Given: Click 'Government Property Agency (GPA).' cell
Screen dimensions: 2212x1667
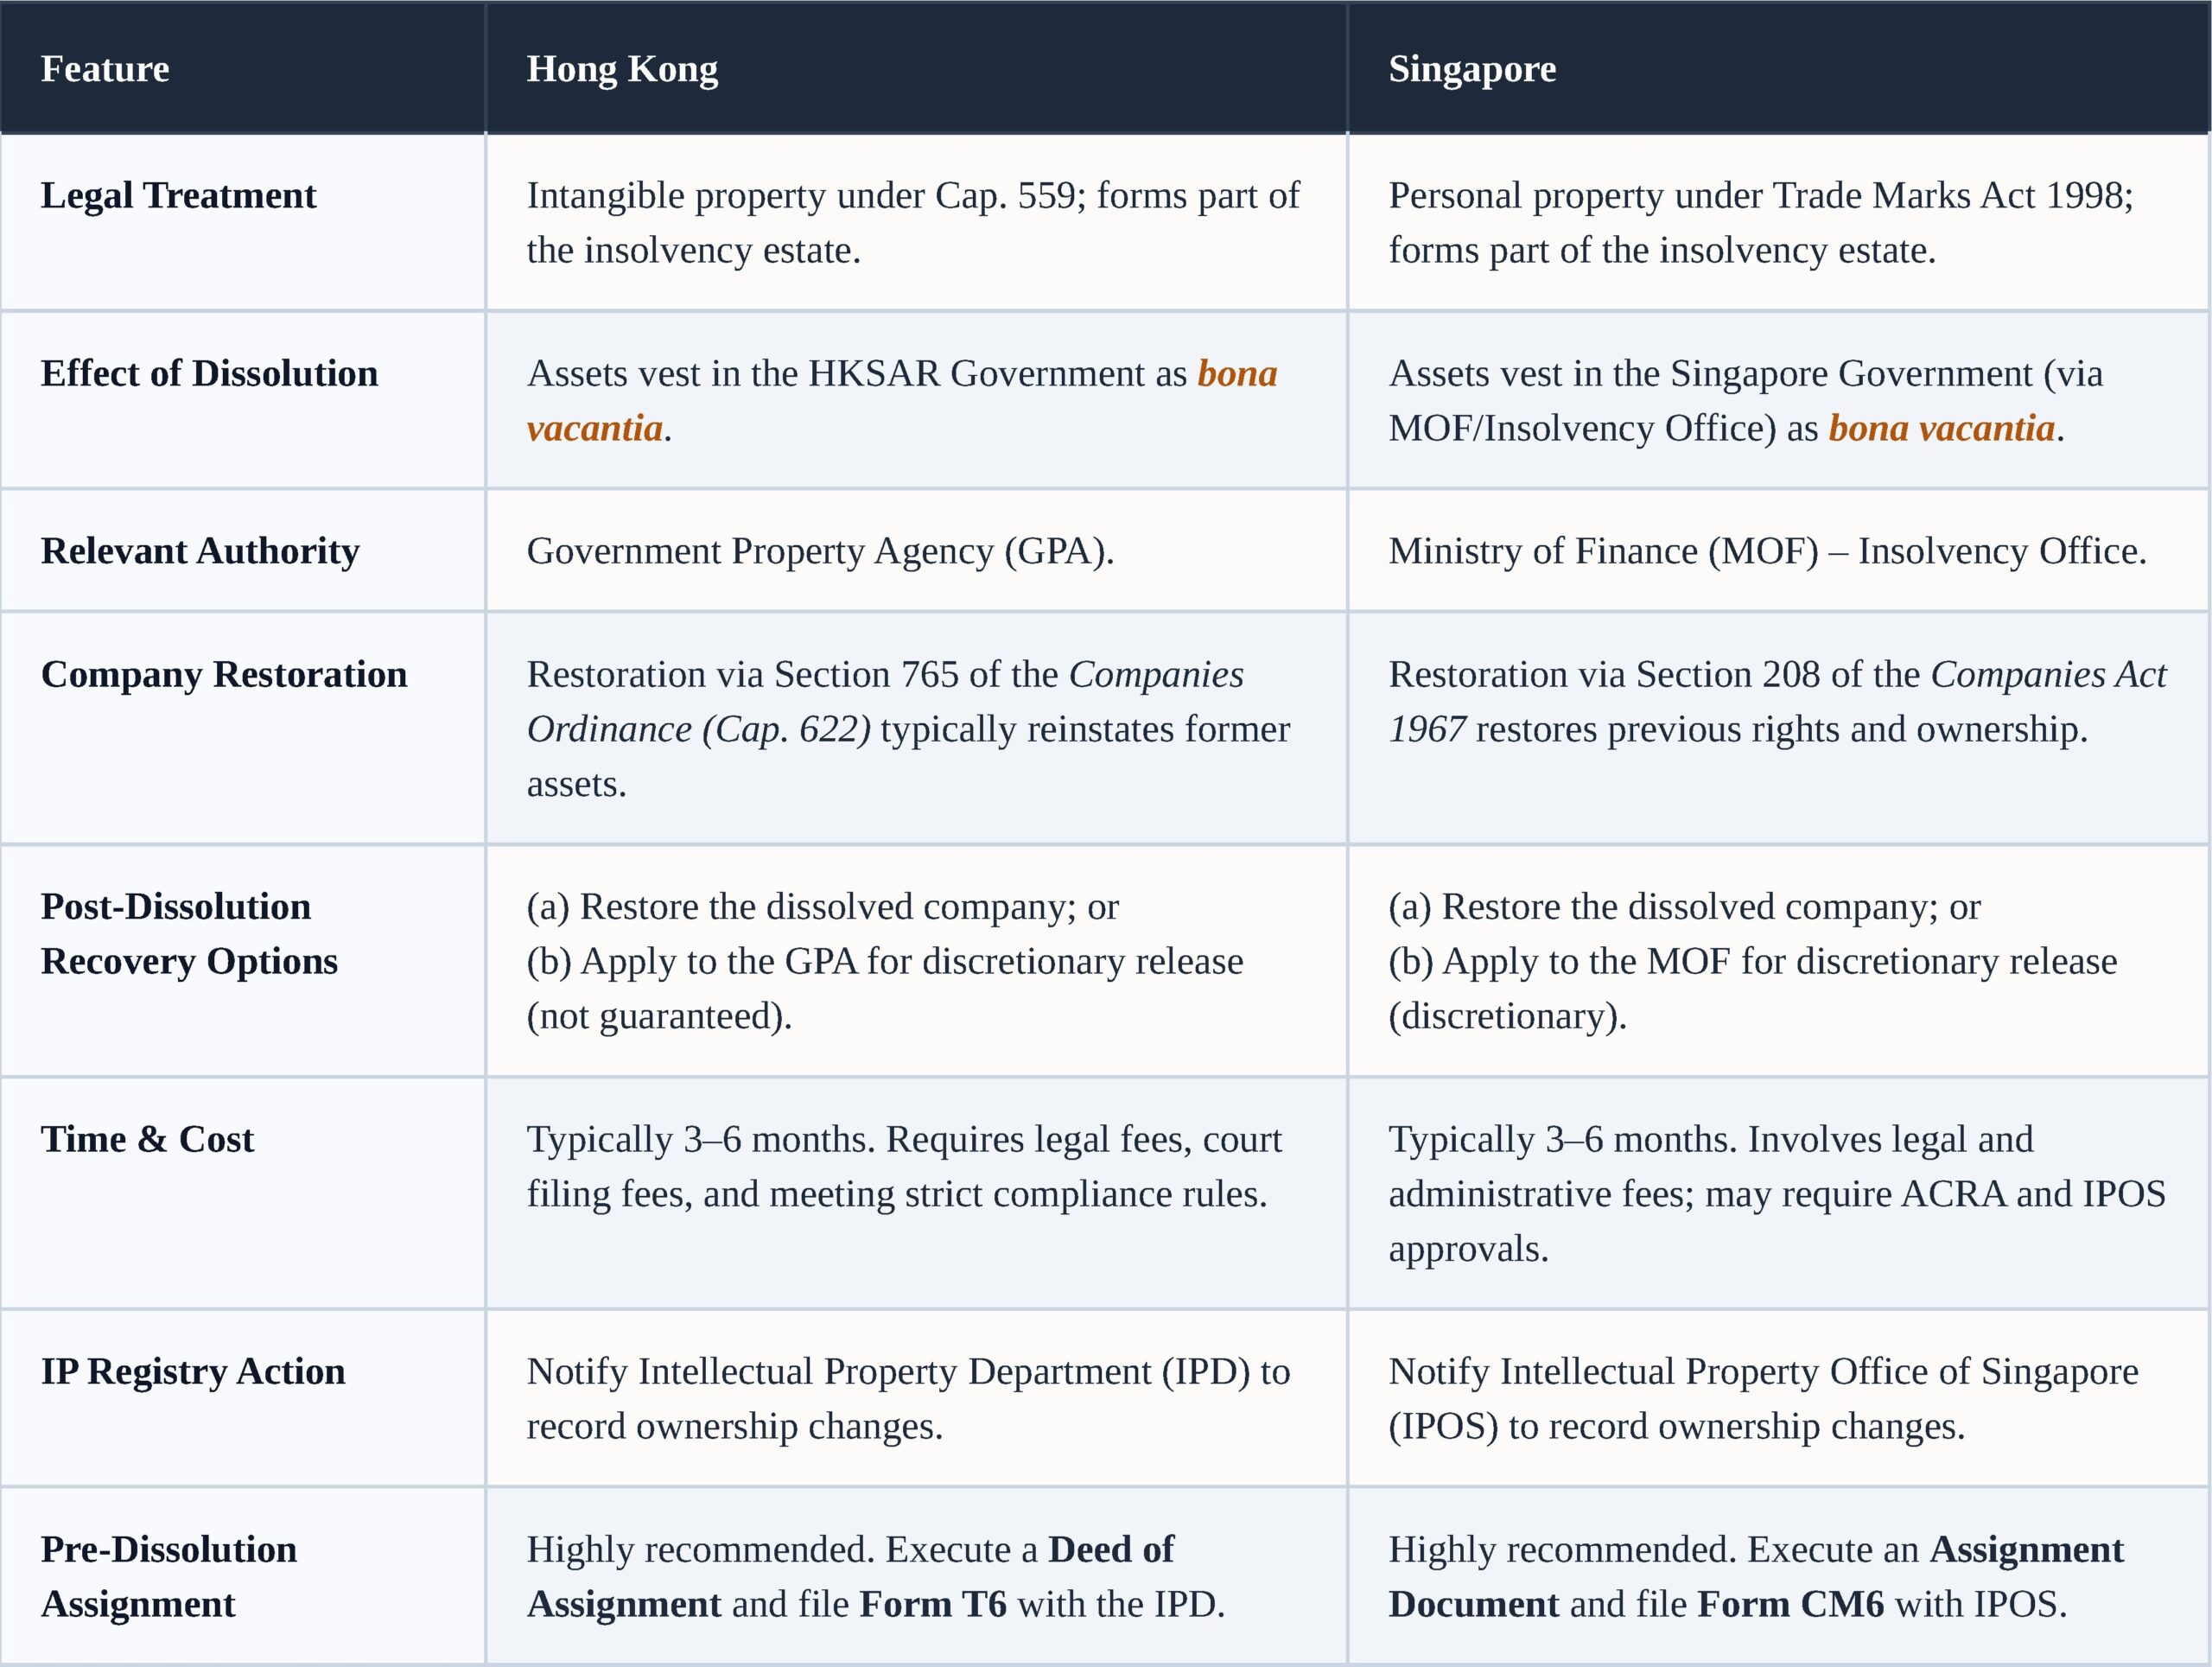Looking at the screenshot, I should point(916,551).
